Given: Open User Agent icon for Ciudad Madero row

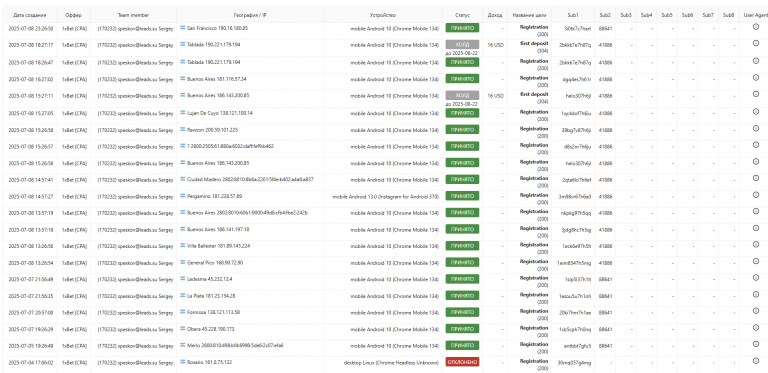Looking at the screenshot, I should (755, 178).
